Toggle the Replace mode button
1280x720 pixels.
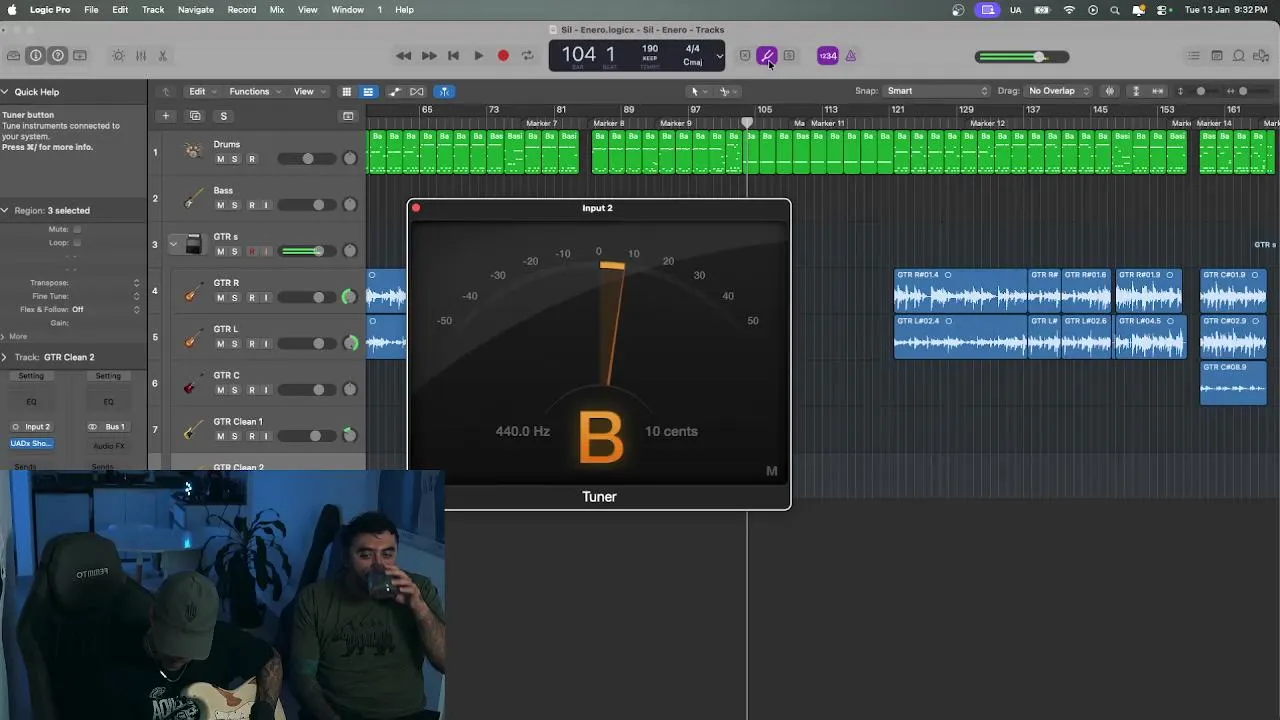point(745,56)
